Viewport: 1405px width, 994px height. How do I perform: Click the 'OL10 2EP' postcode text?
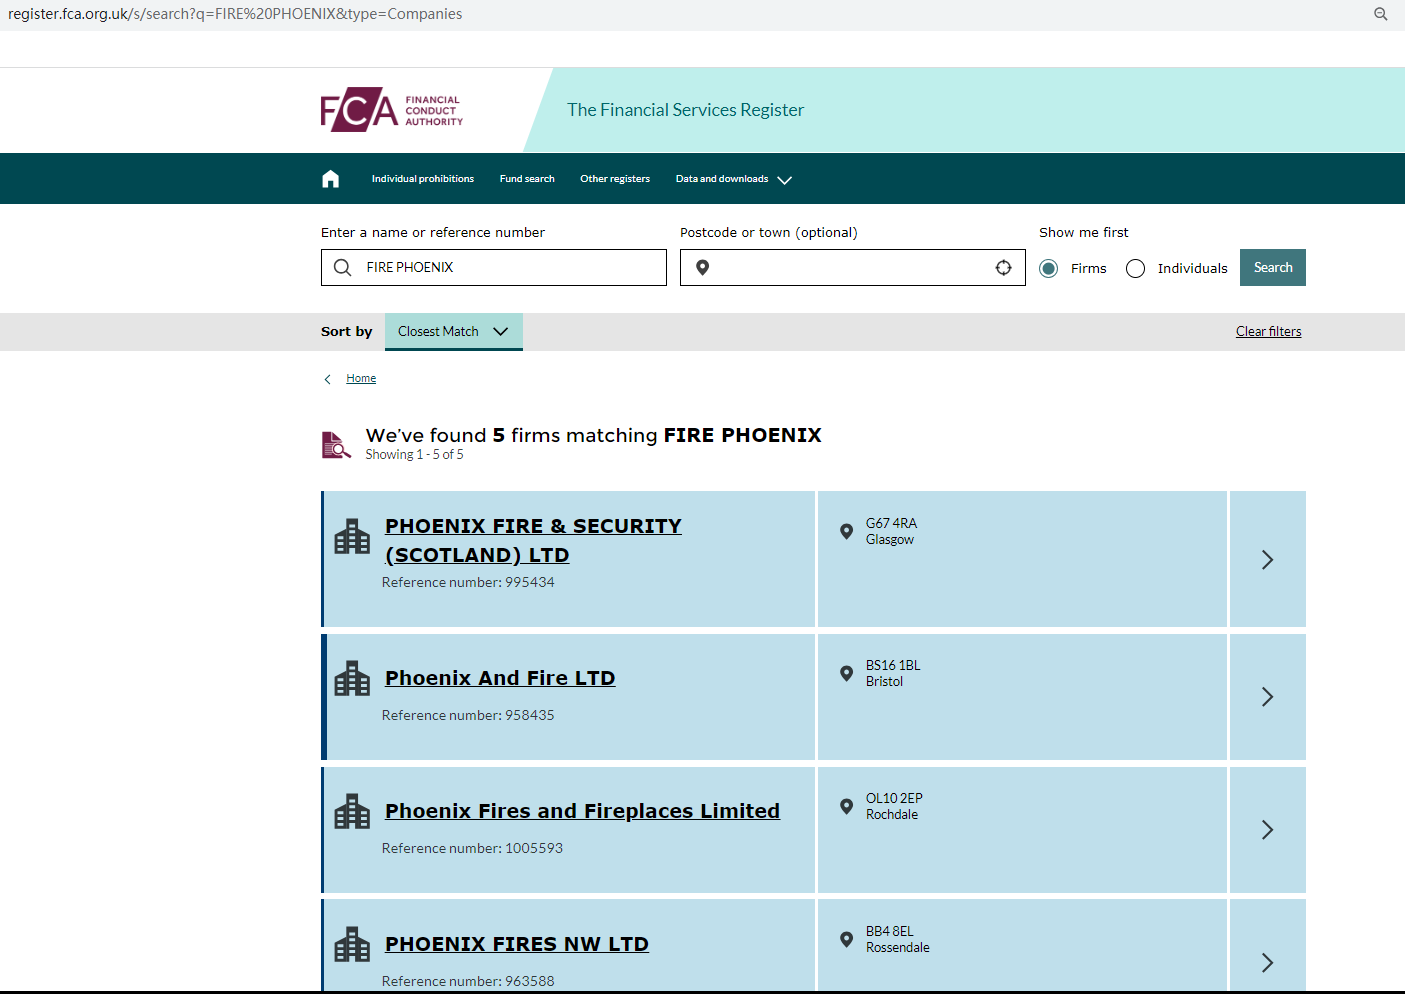coord(894,799)
